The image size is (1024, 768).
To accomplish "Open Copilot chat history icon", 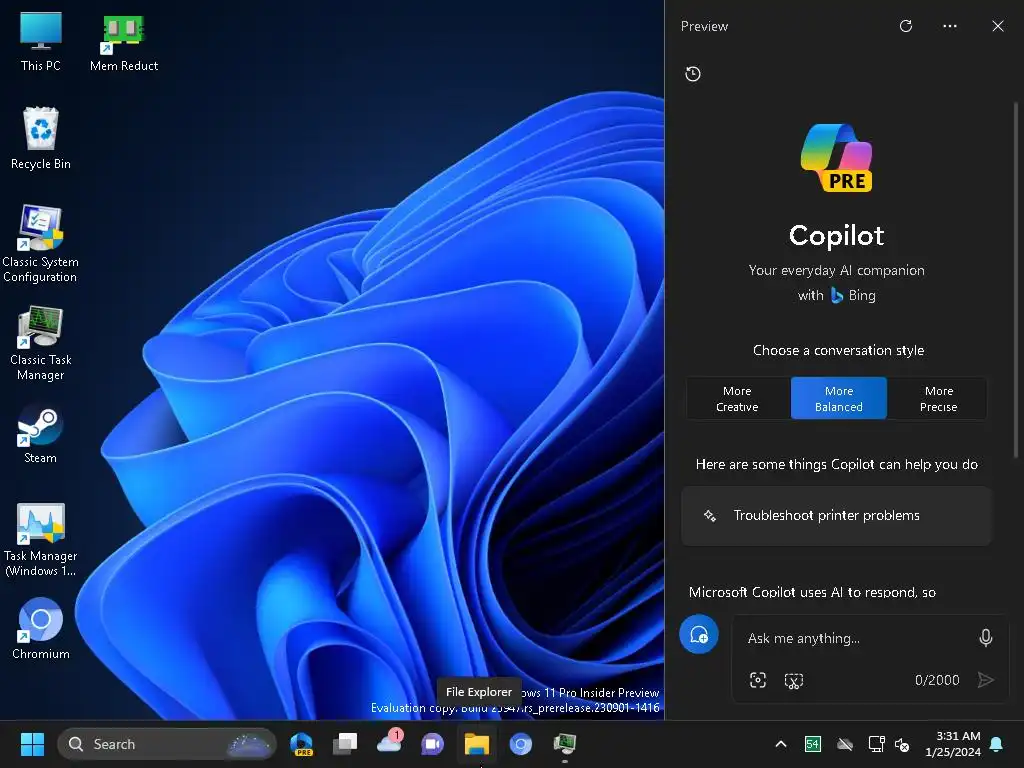I will 693,74.
